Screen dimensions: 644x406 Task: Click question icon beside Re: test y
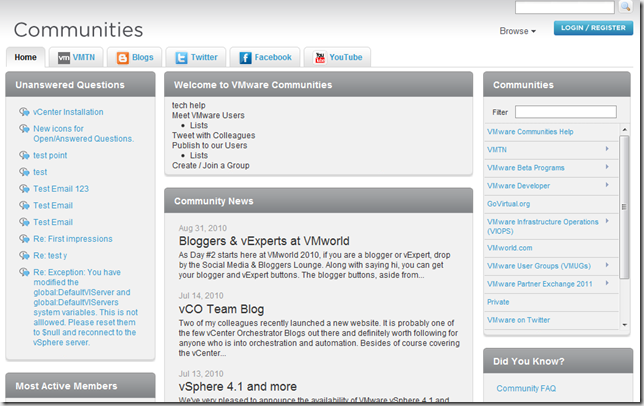(24, 255)
